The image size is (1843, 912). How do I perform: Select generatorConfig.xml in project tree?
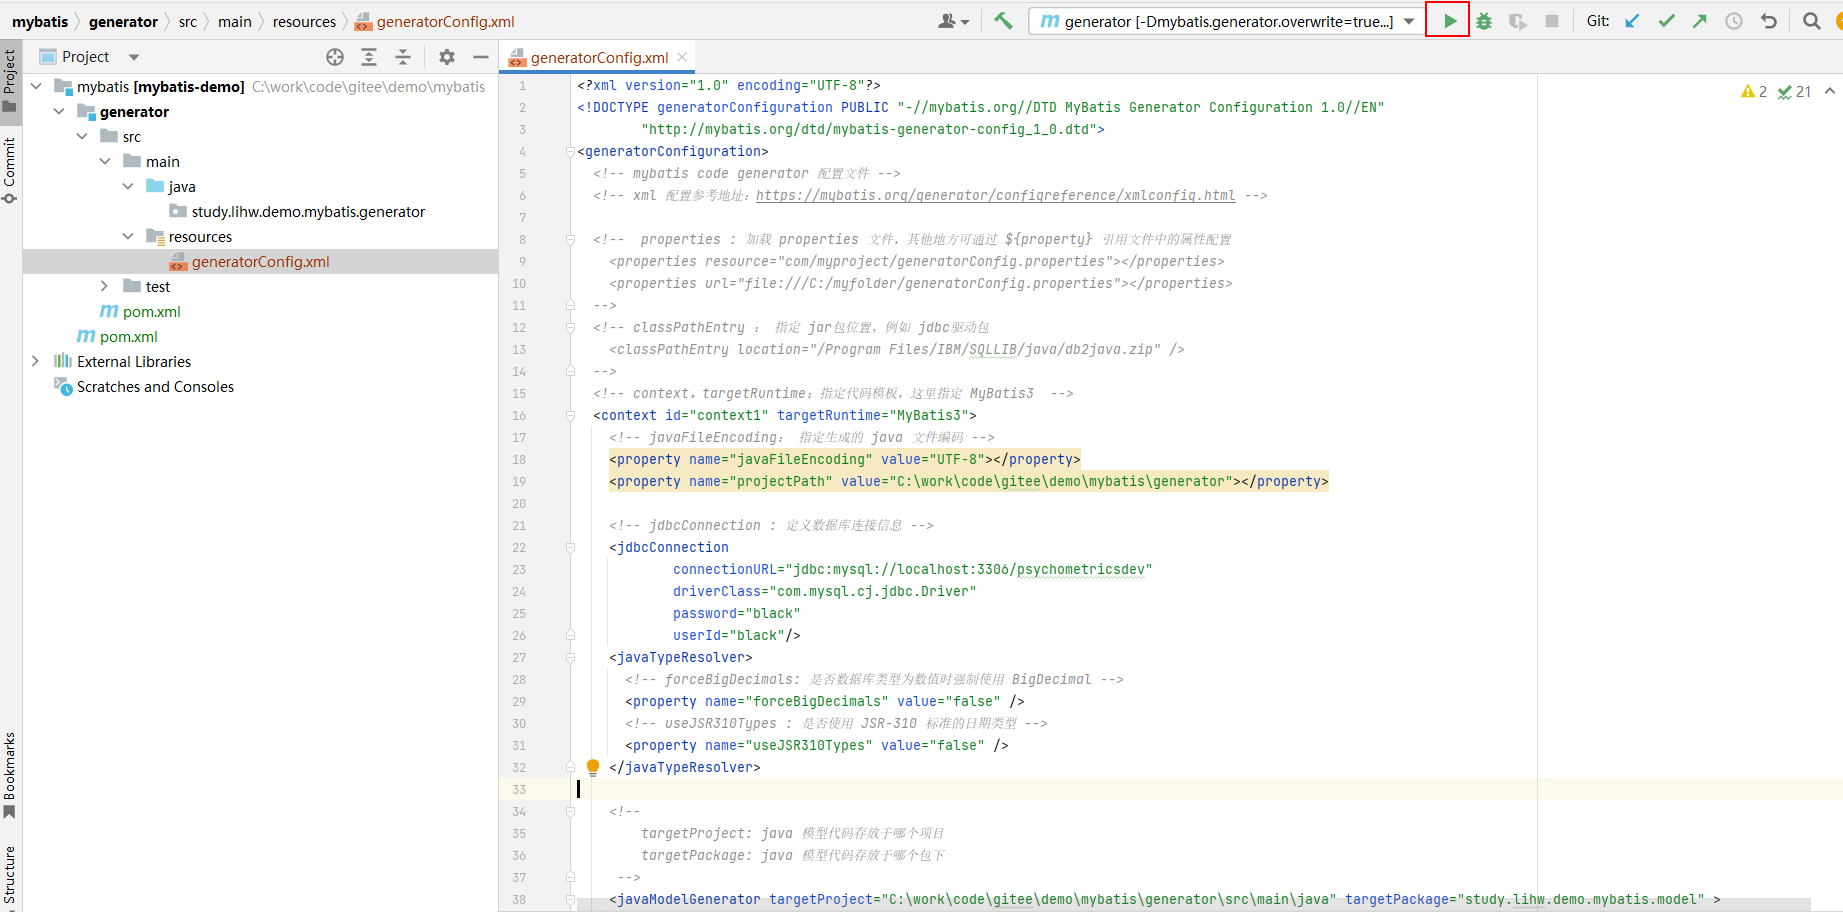click(x=260, y=261)
